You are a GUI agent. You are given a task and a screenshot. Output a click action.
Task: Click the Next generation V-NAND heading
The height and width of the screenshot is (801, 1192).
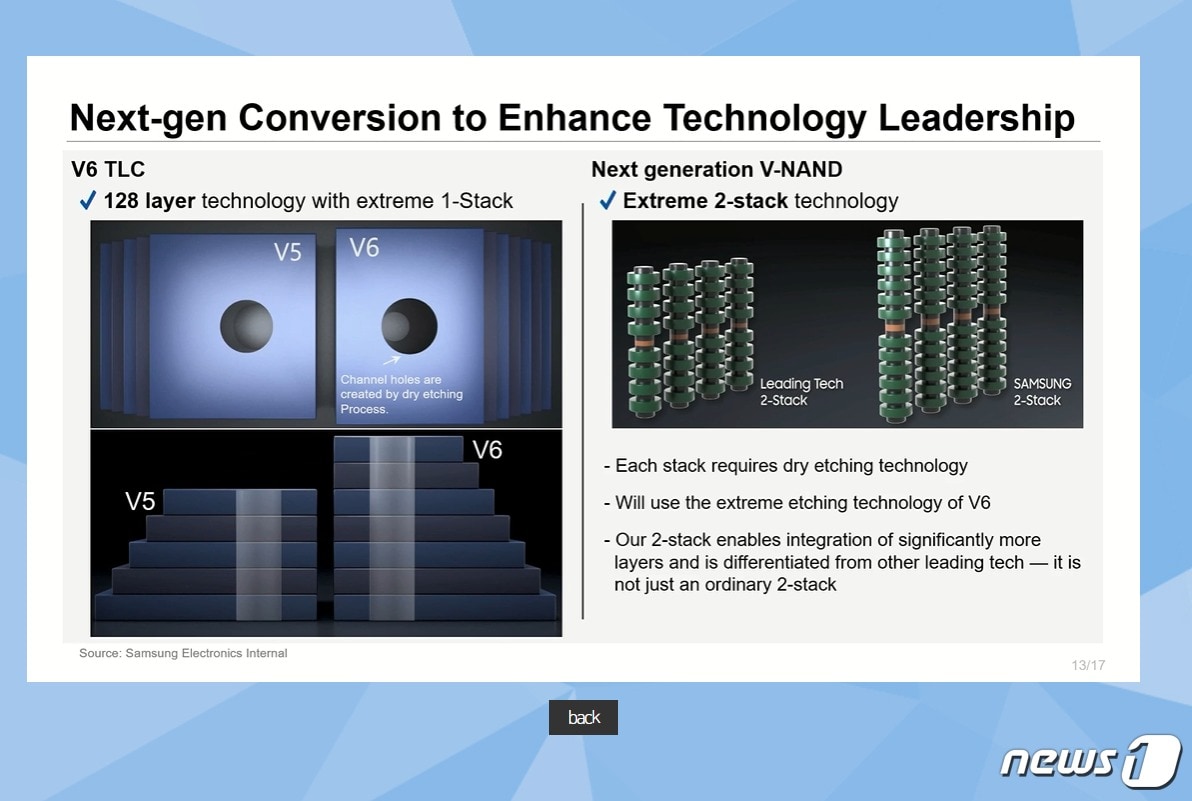tap(717, 169)
